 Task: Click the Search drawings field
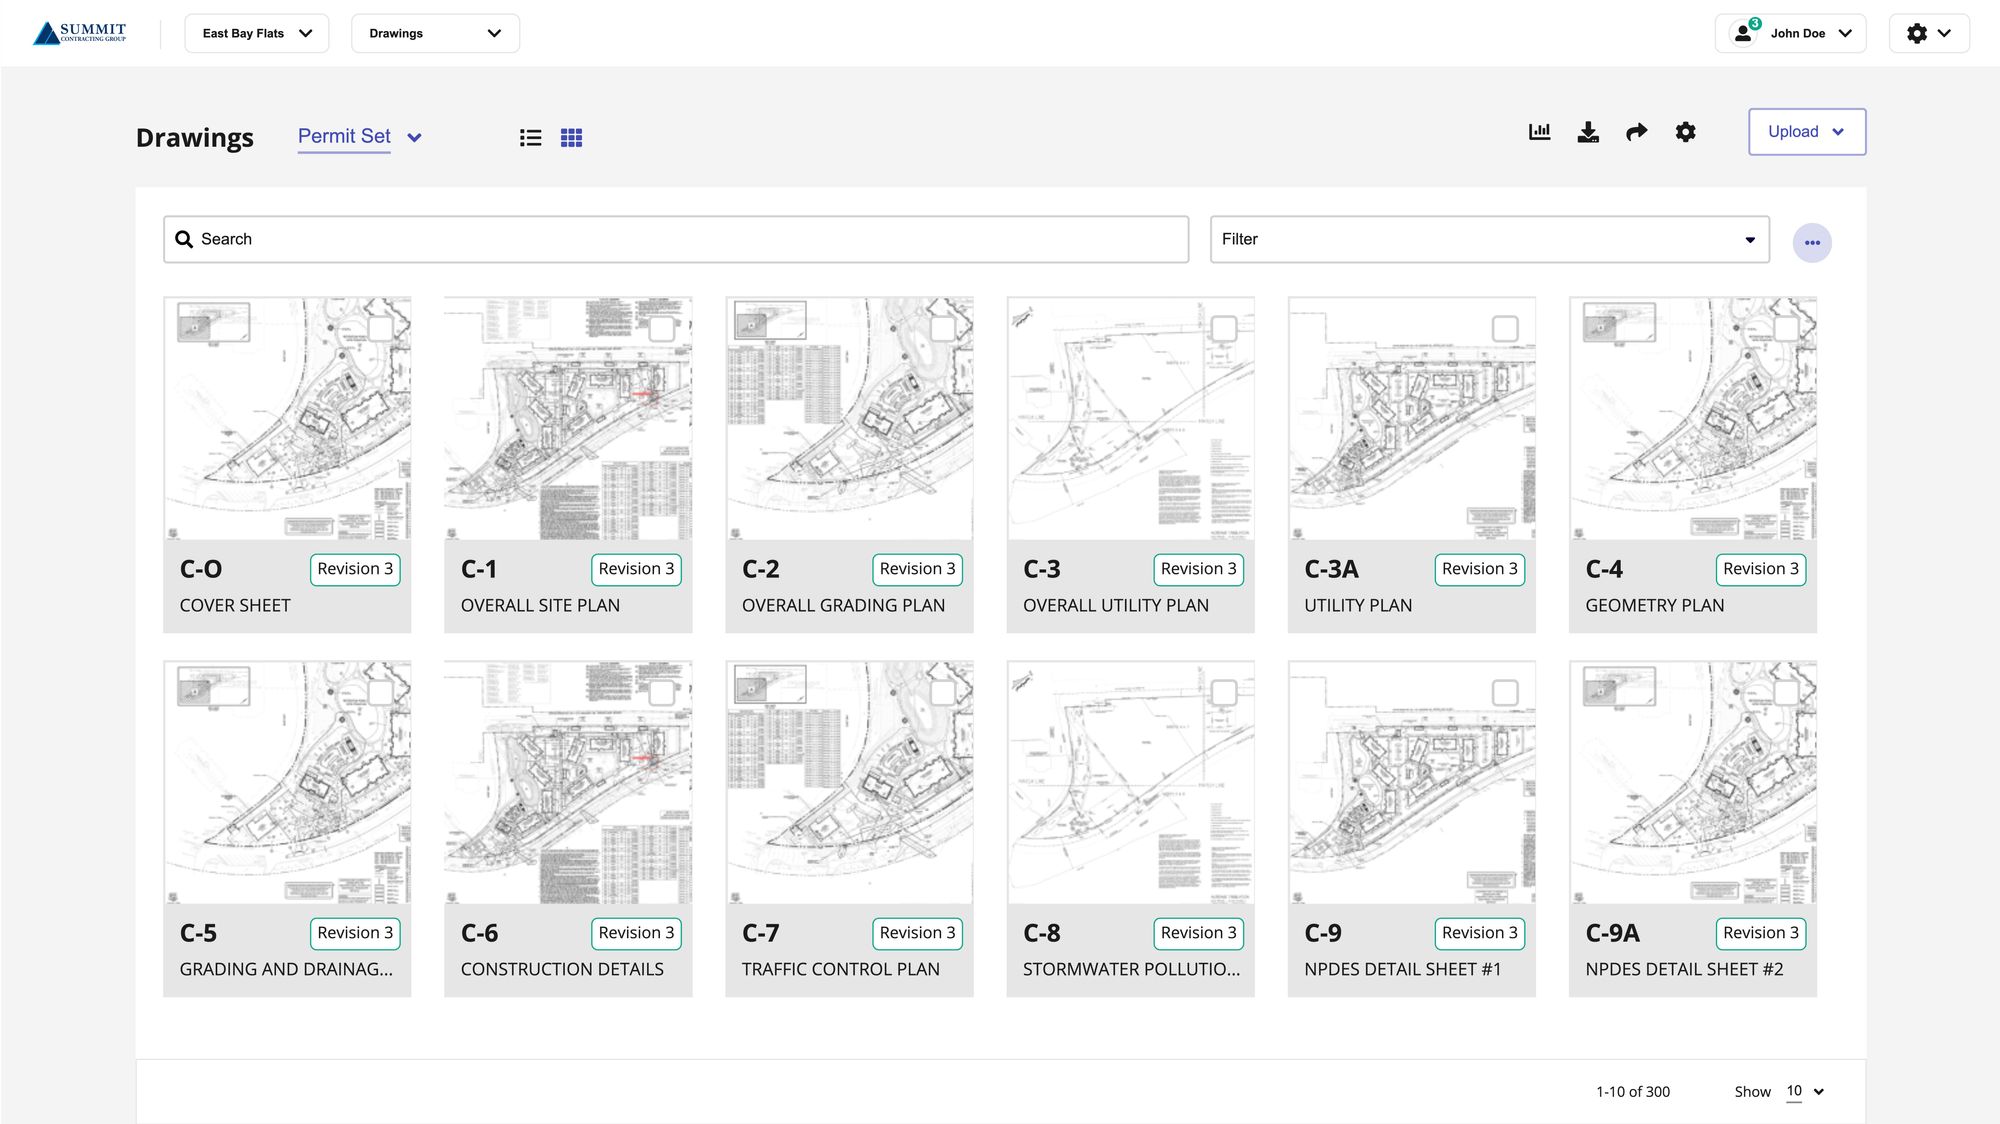tap(676, 239)
